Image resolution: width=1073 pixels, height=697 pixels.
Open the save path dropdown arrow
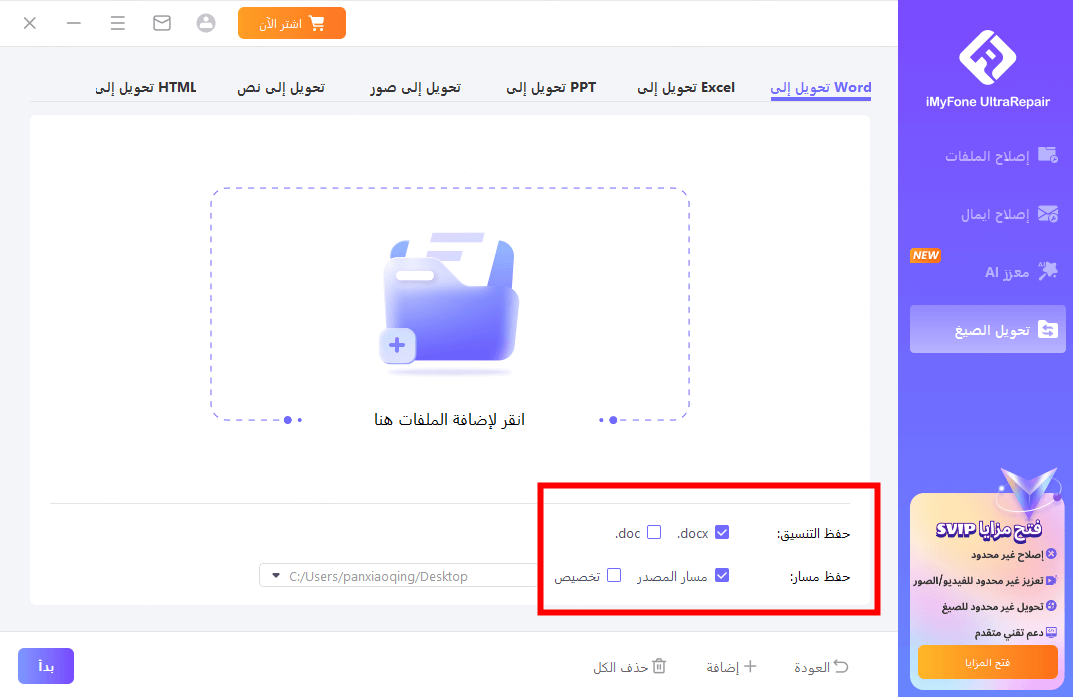click(x=276, y=576)
